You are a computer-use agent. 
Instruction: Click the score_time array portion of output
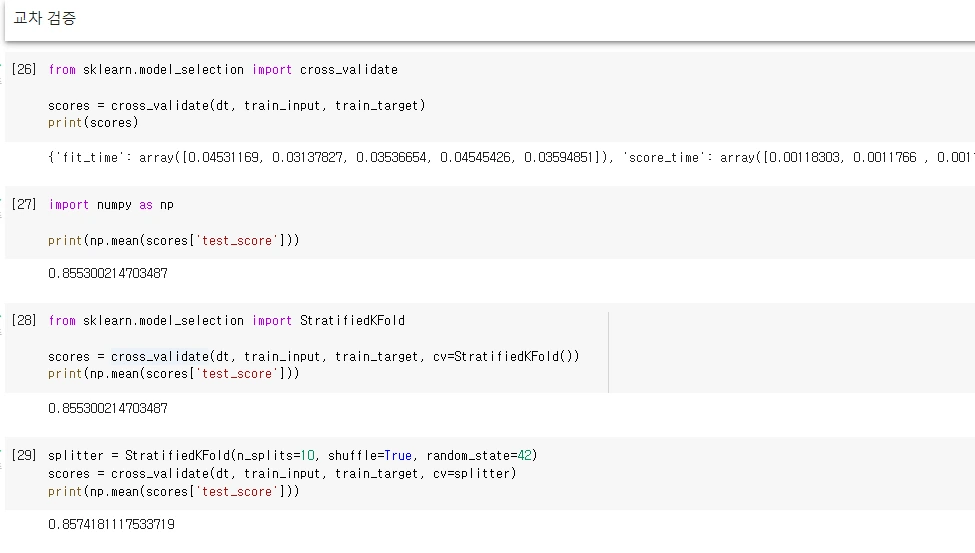pos(799,157)
